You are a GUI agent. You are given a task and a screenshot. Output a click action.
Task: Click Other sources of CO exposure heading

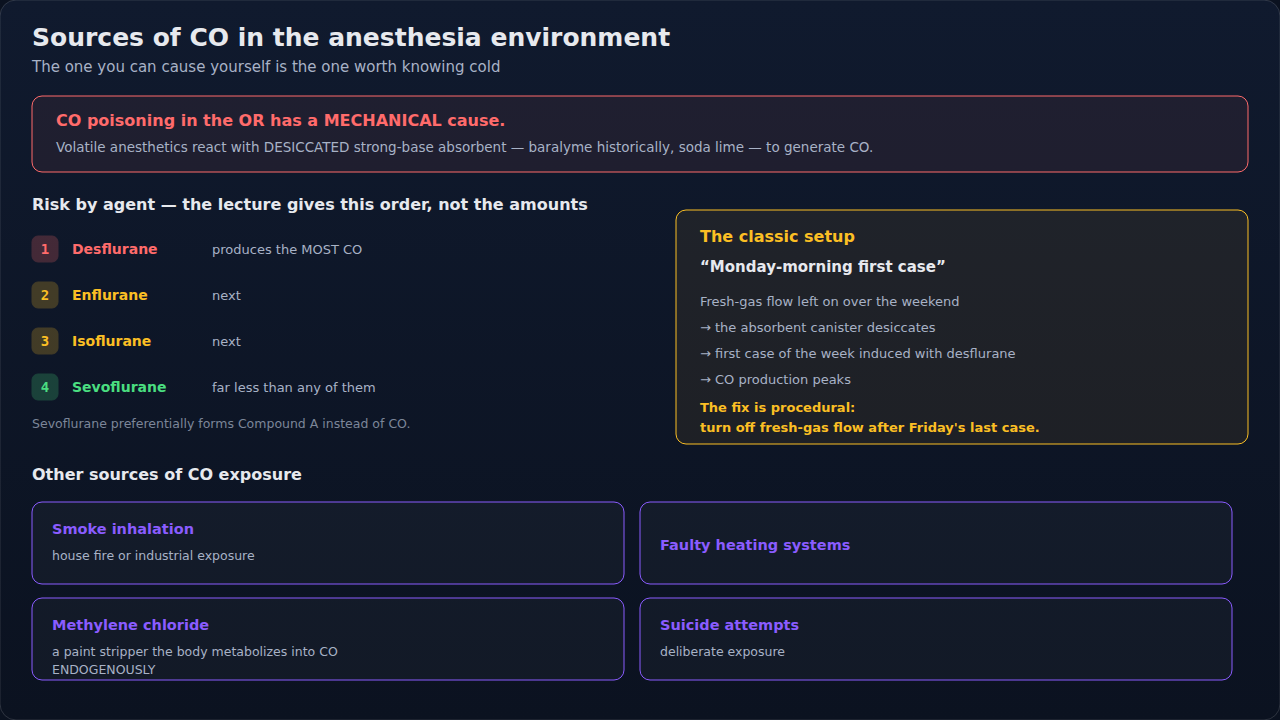pos(167,474)
